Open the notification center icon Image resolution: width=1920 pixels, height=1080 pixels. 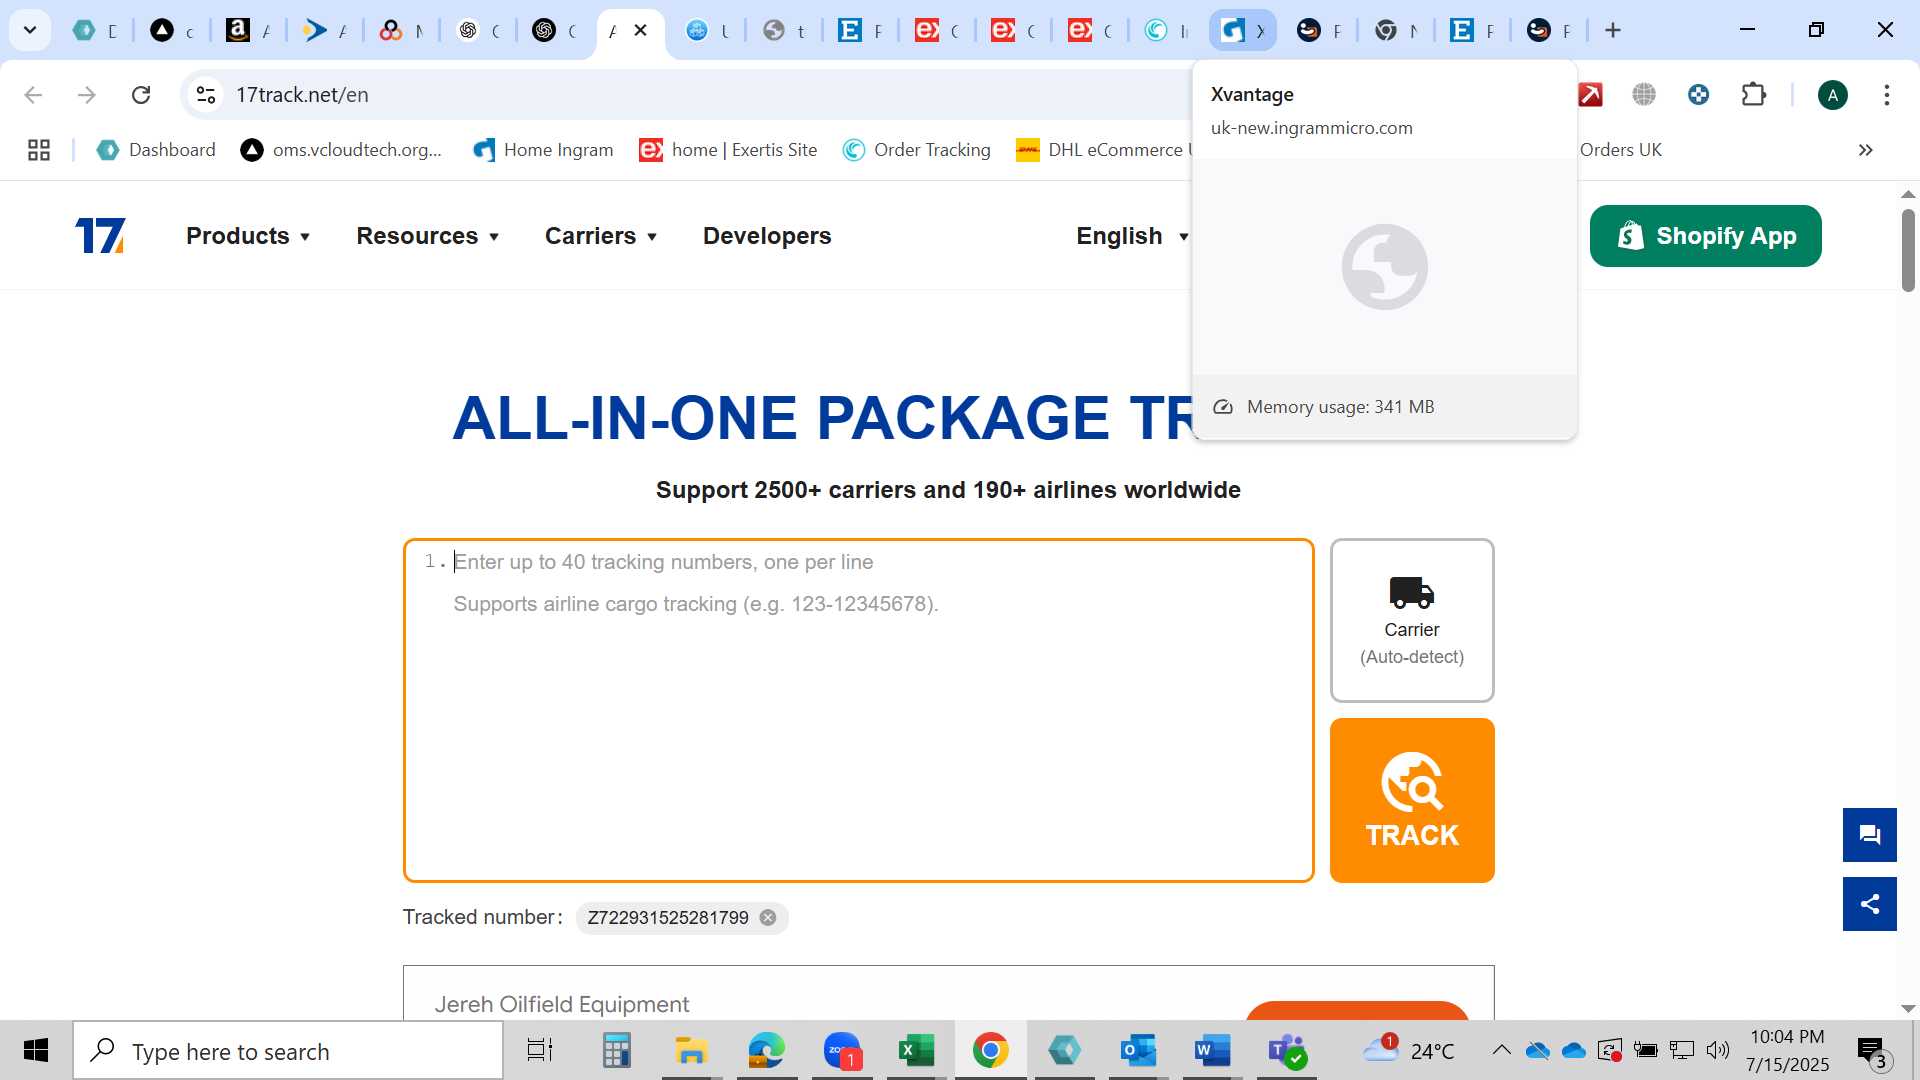point(1871,1050)
